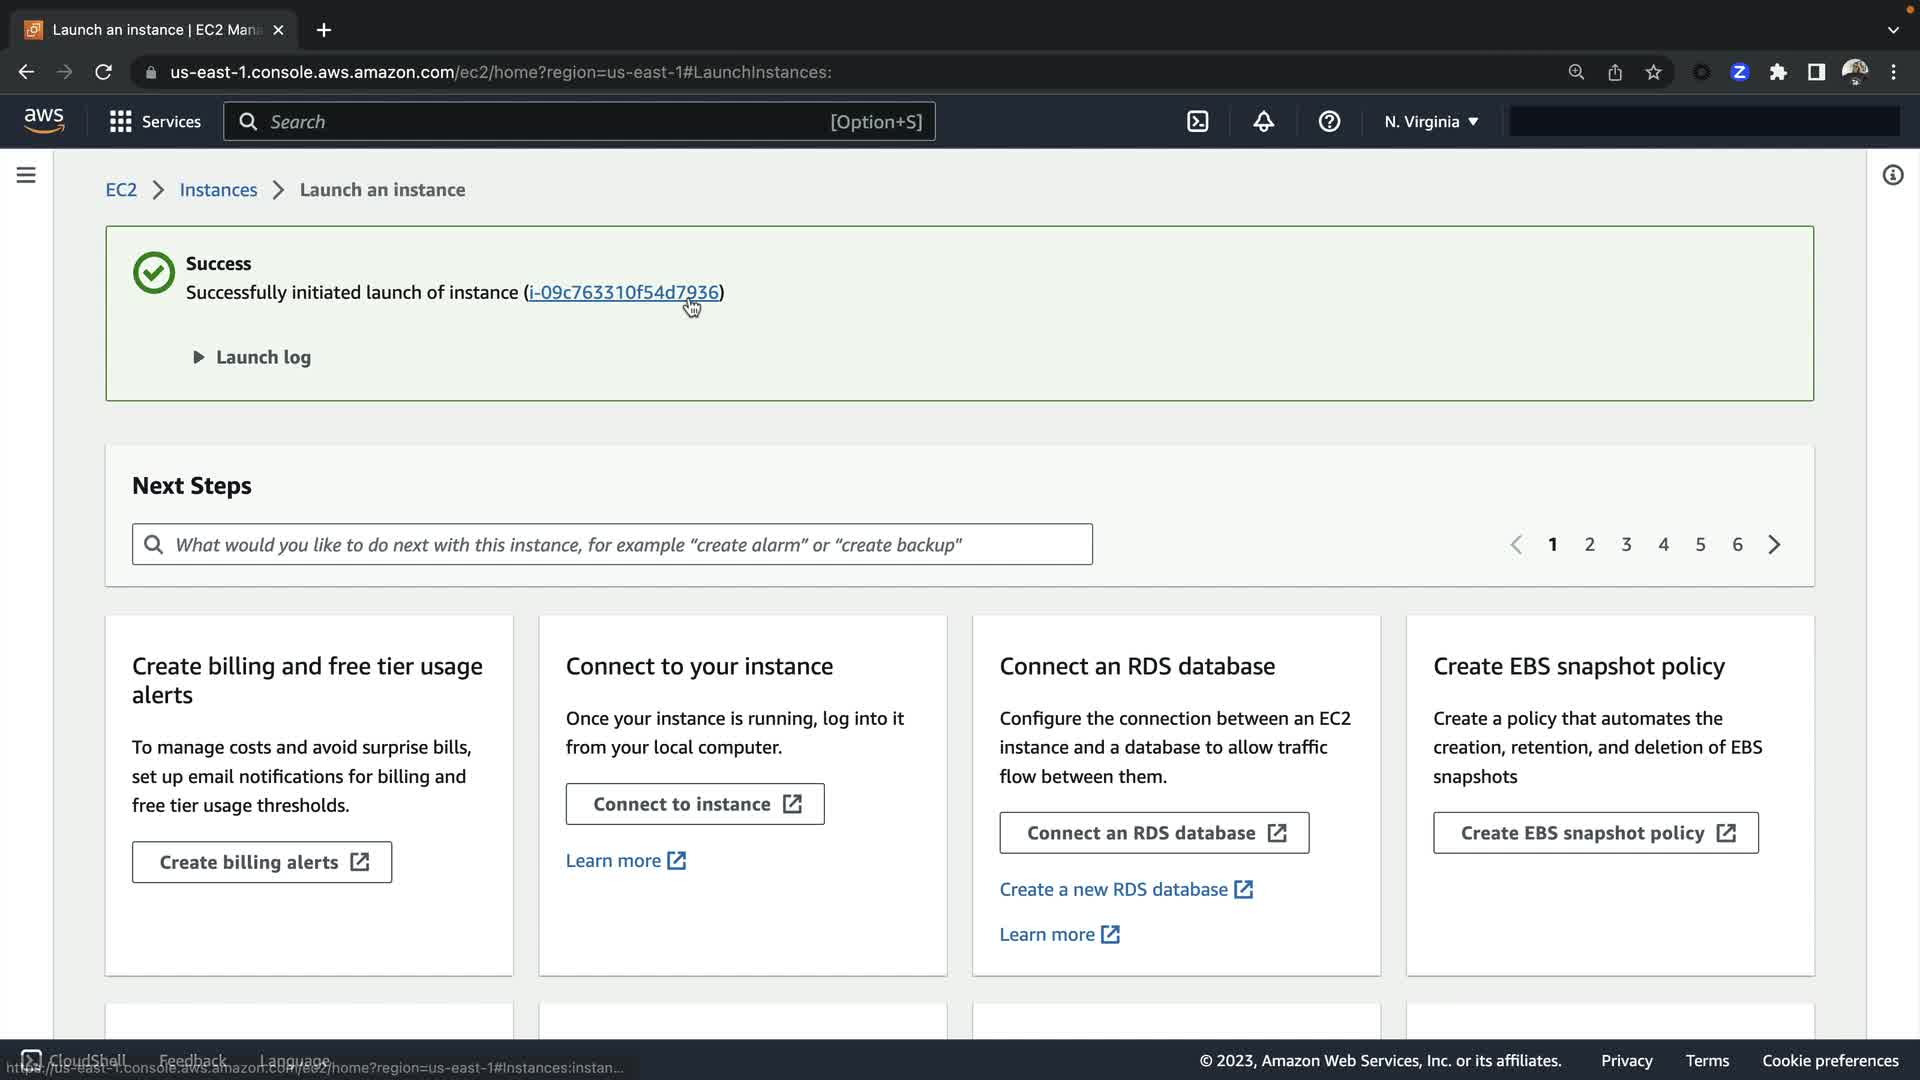Open the info panel icon on the right side

(1892, 175)
